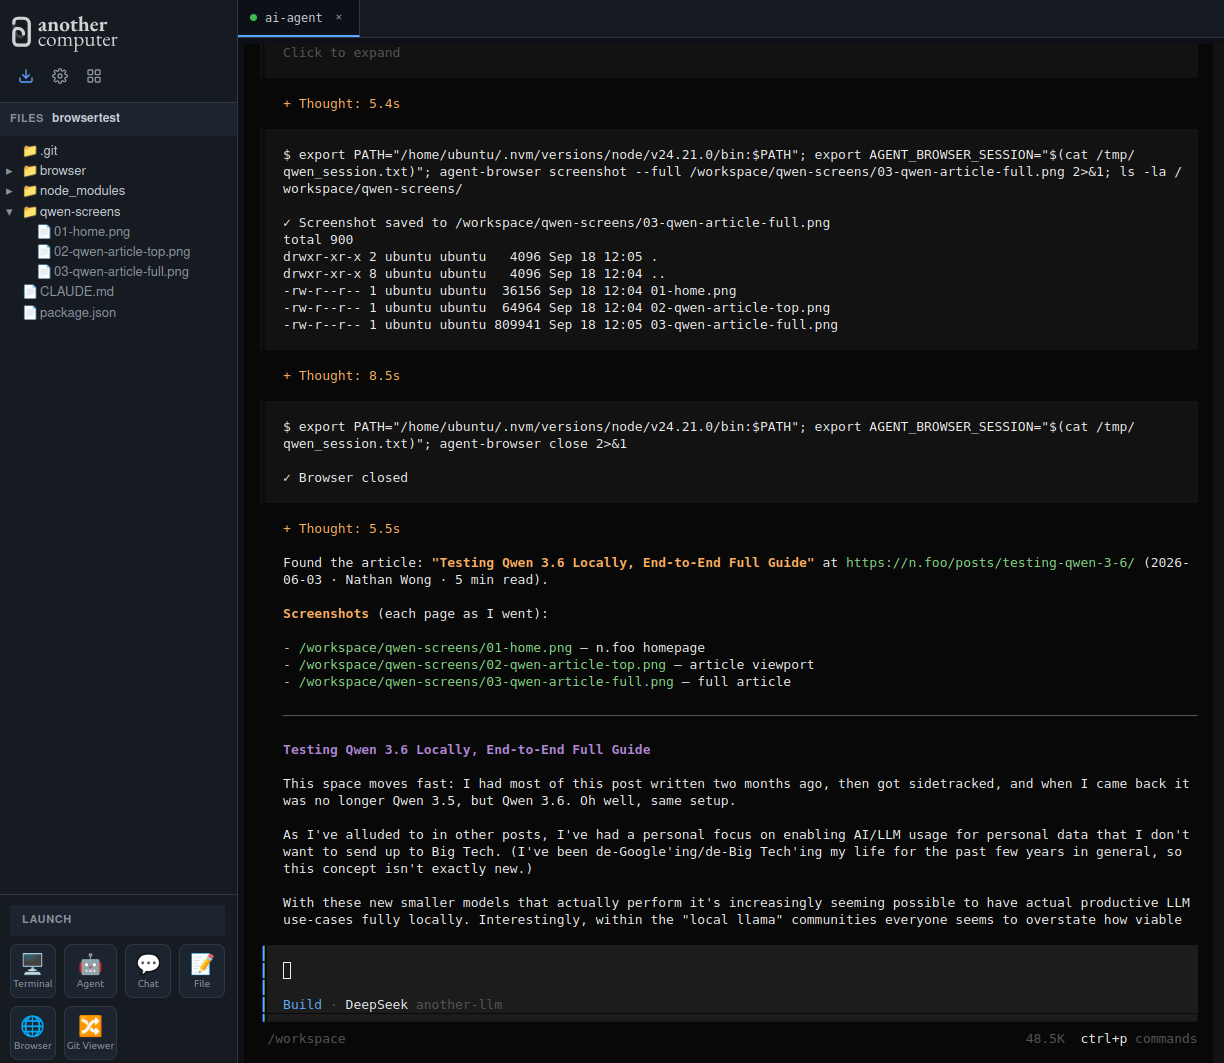Launch the Agent app
This screenshot has width=1224, height=1063.
click(90, 971)
